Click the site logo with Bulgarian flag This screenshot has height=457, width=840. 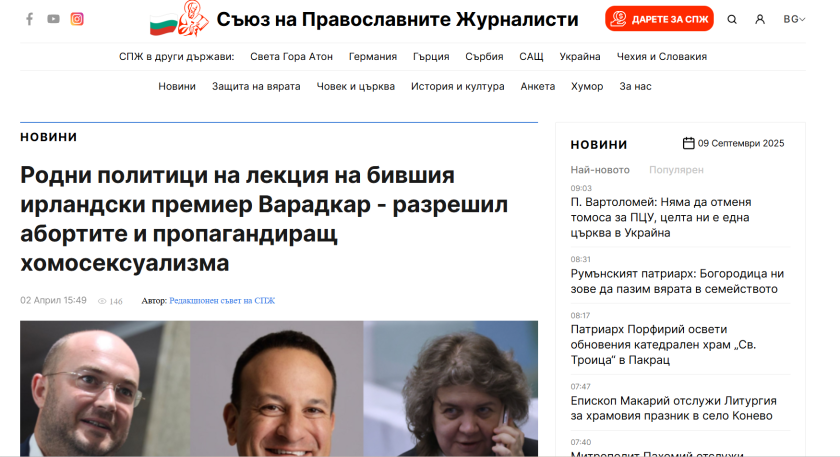point(179,19)
